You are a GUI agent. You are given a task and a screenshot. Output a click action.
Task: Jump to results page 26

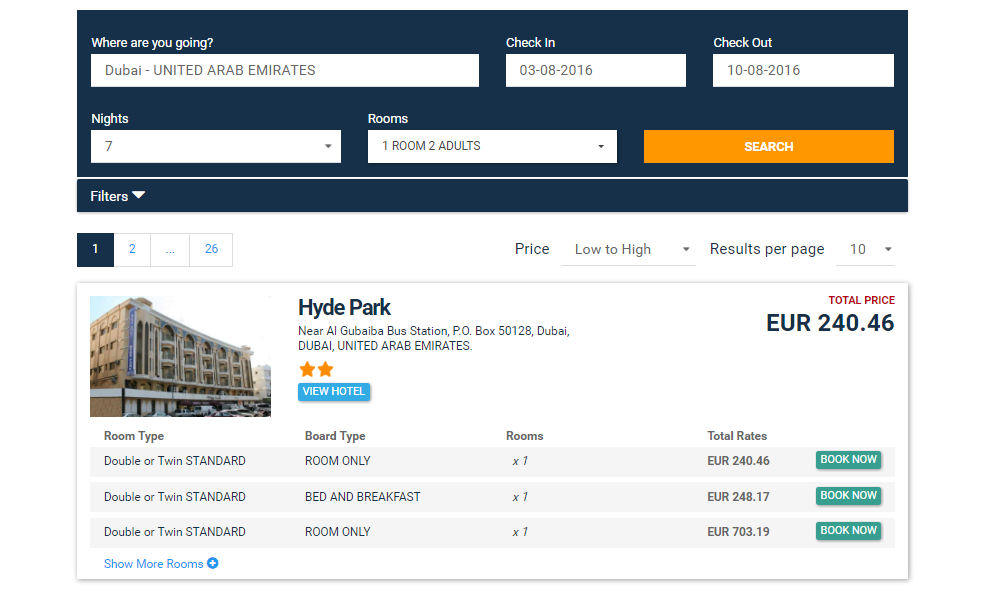211,249
